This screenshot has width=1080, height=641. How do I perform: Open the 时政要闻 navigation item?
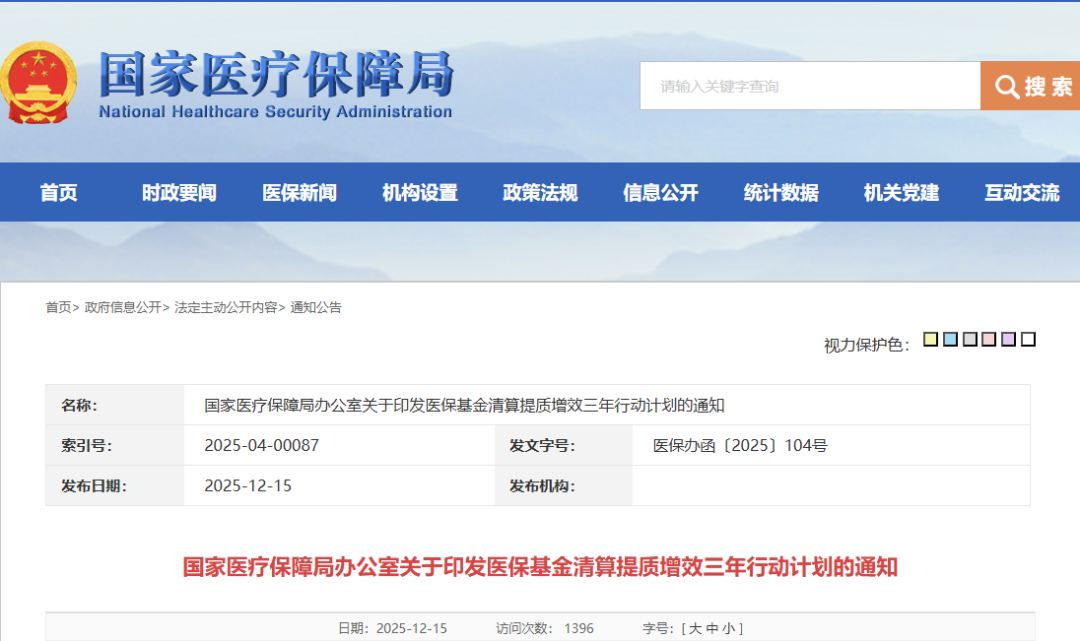(179, 193)
